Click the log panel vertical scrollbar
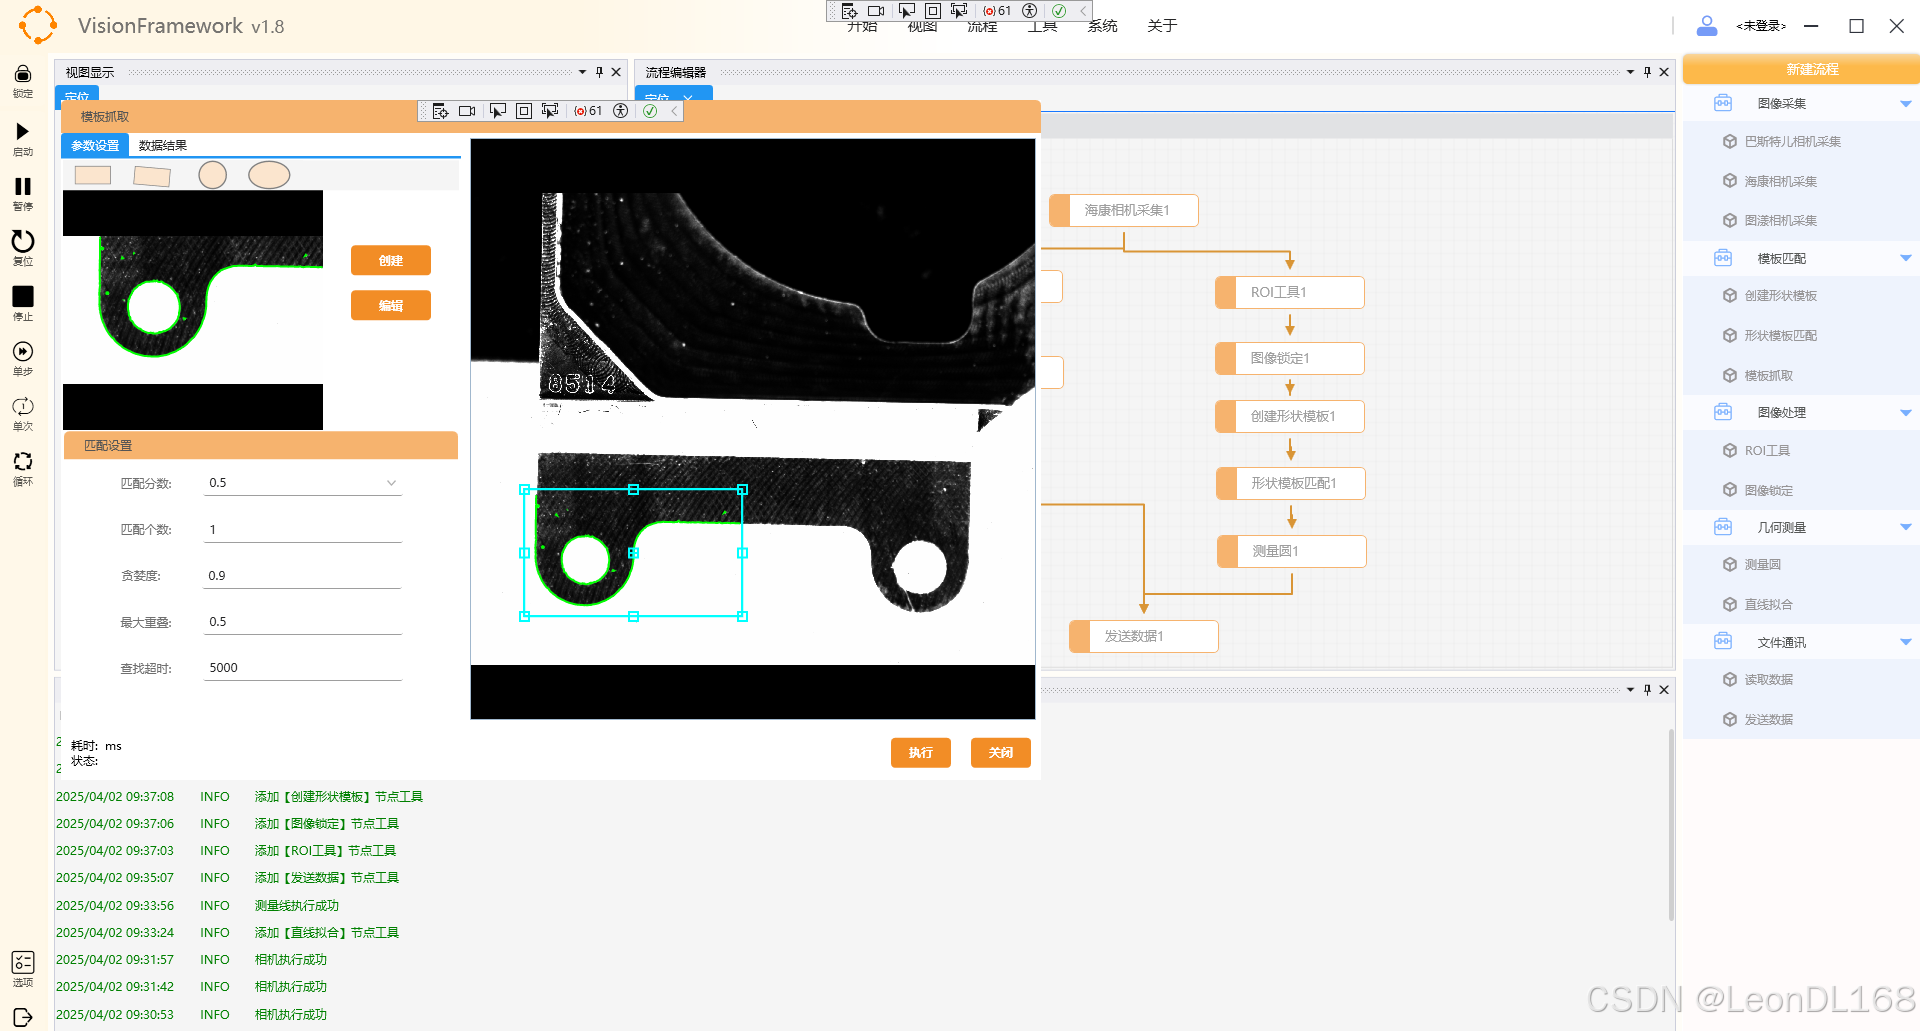Viewport: 1920px width, 1031px height. coord(1670,825)
